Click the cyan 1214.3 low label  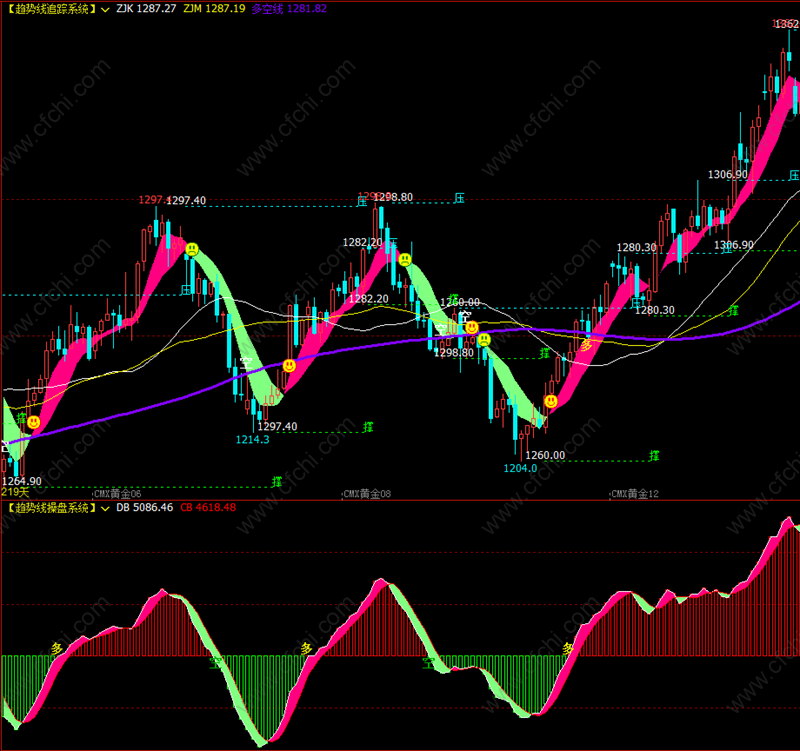tap(252, 439)
